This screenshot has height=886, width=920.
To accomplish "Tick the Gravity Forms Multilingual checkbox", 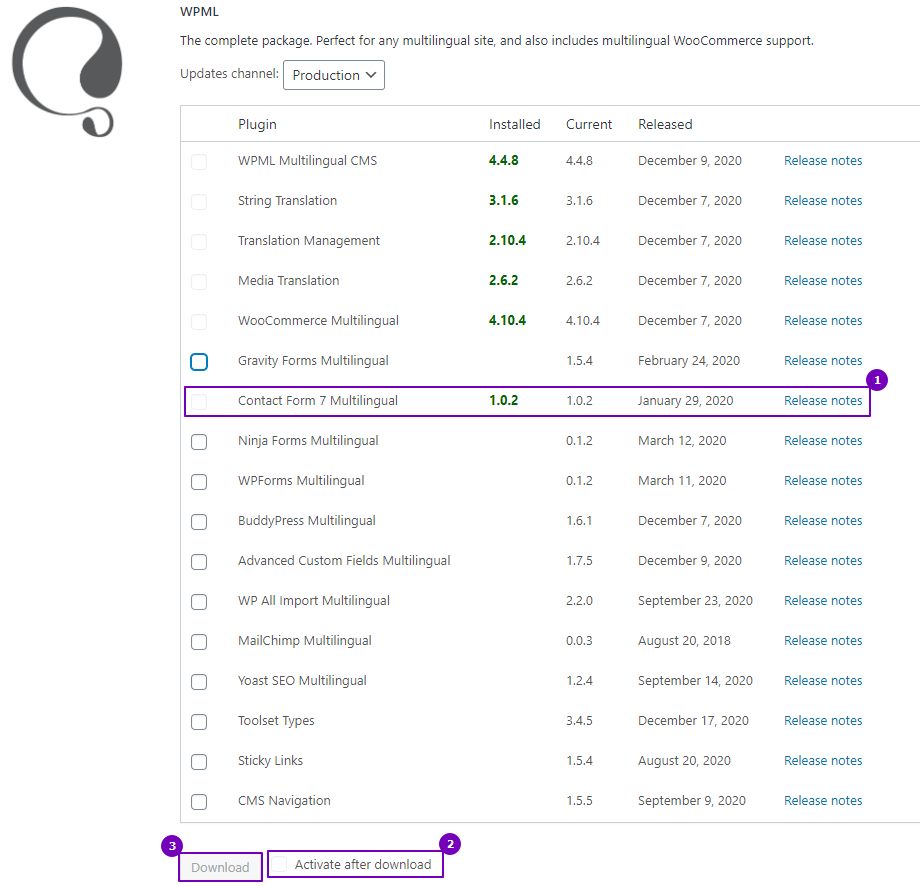I will (x=199, y=361).
